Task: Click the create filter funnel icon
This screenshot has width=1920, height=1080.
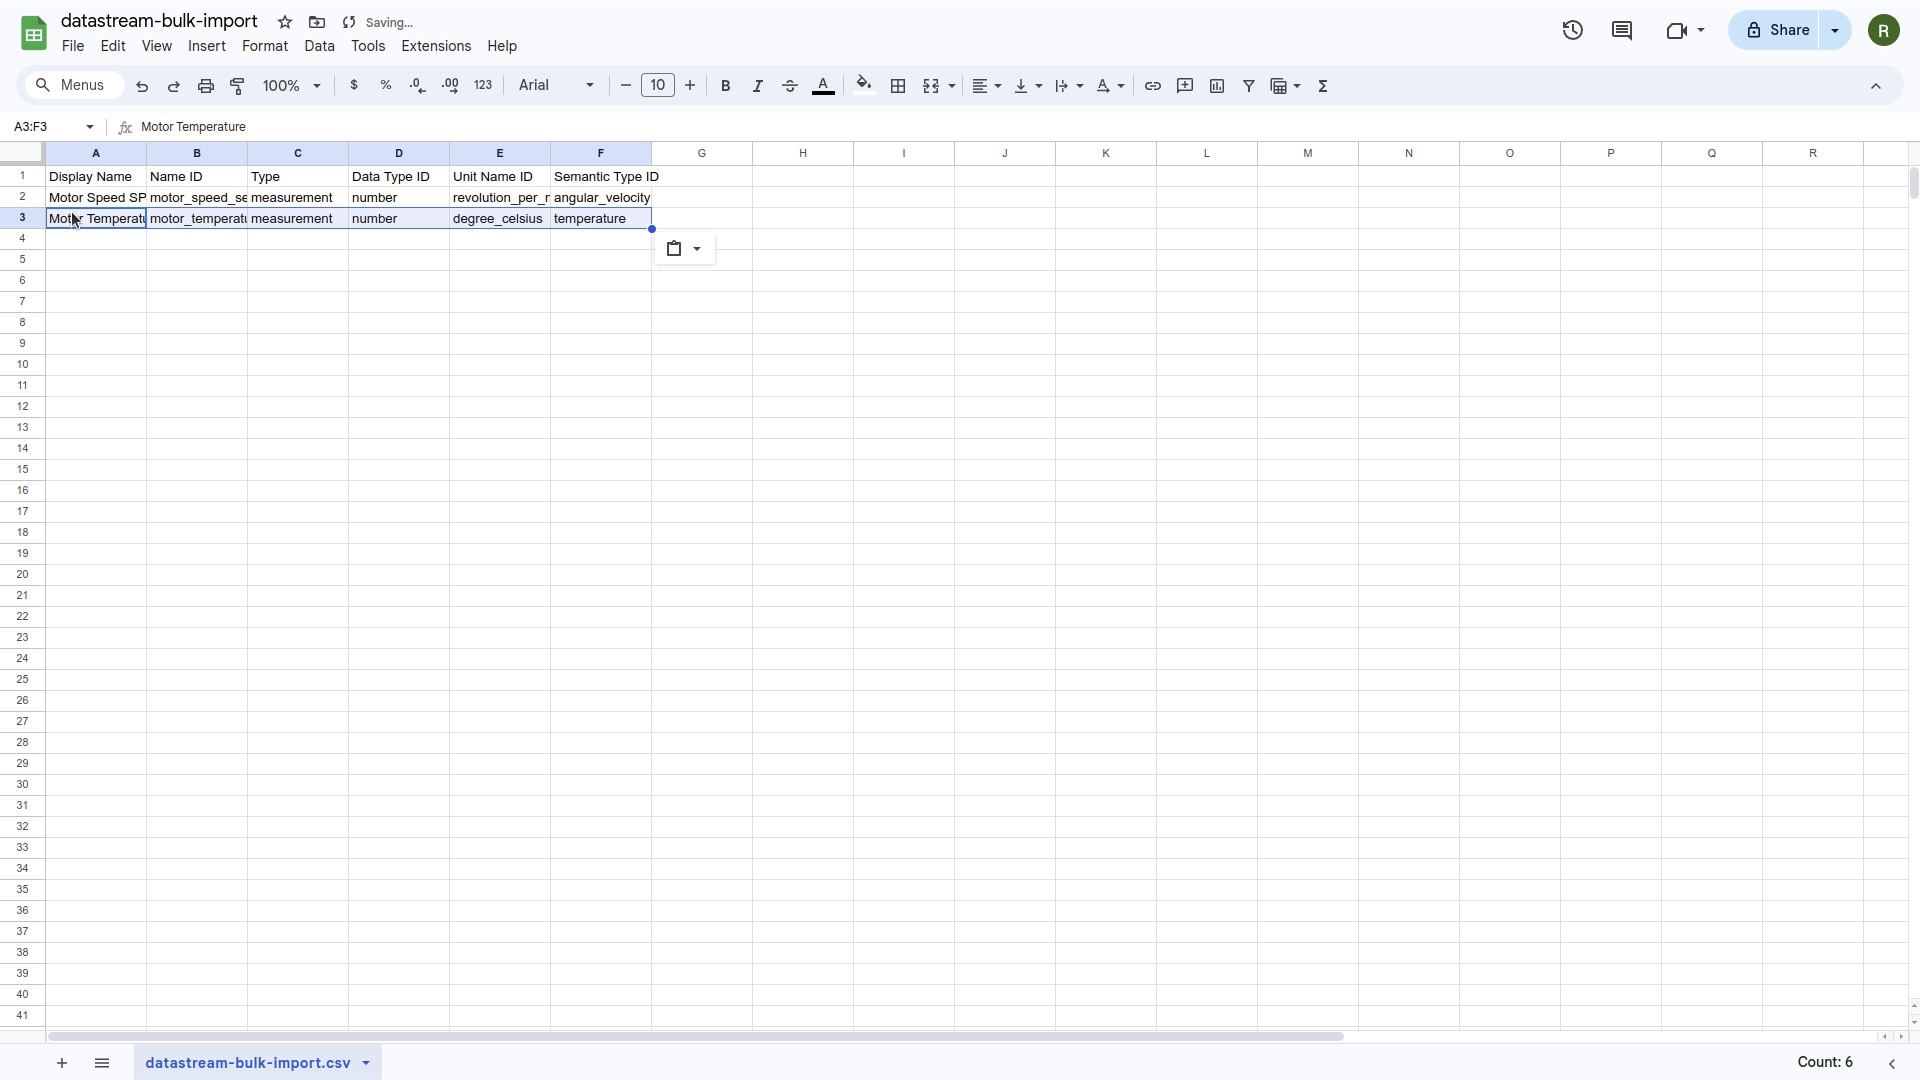Action: pyautogui.click(x=1248, y=86)
